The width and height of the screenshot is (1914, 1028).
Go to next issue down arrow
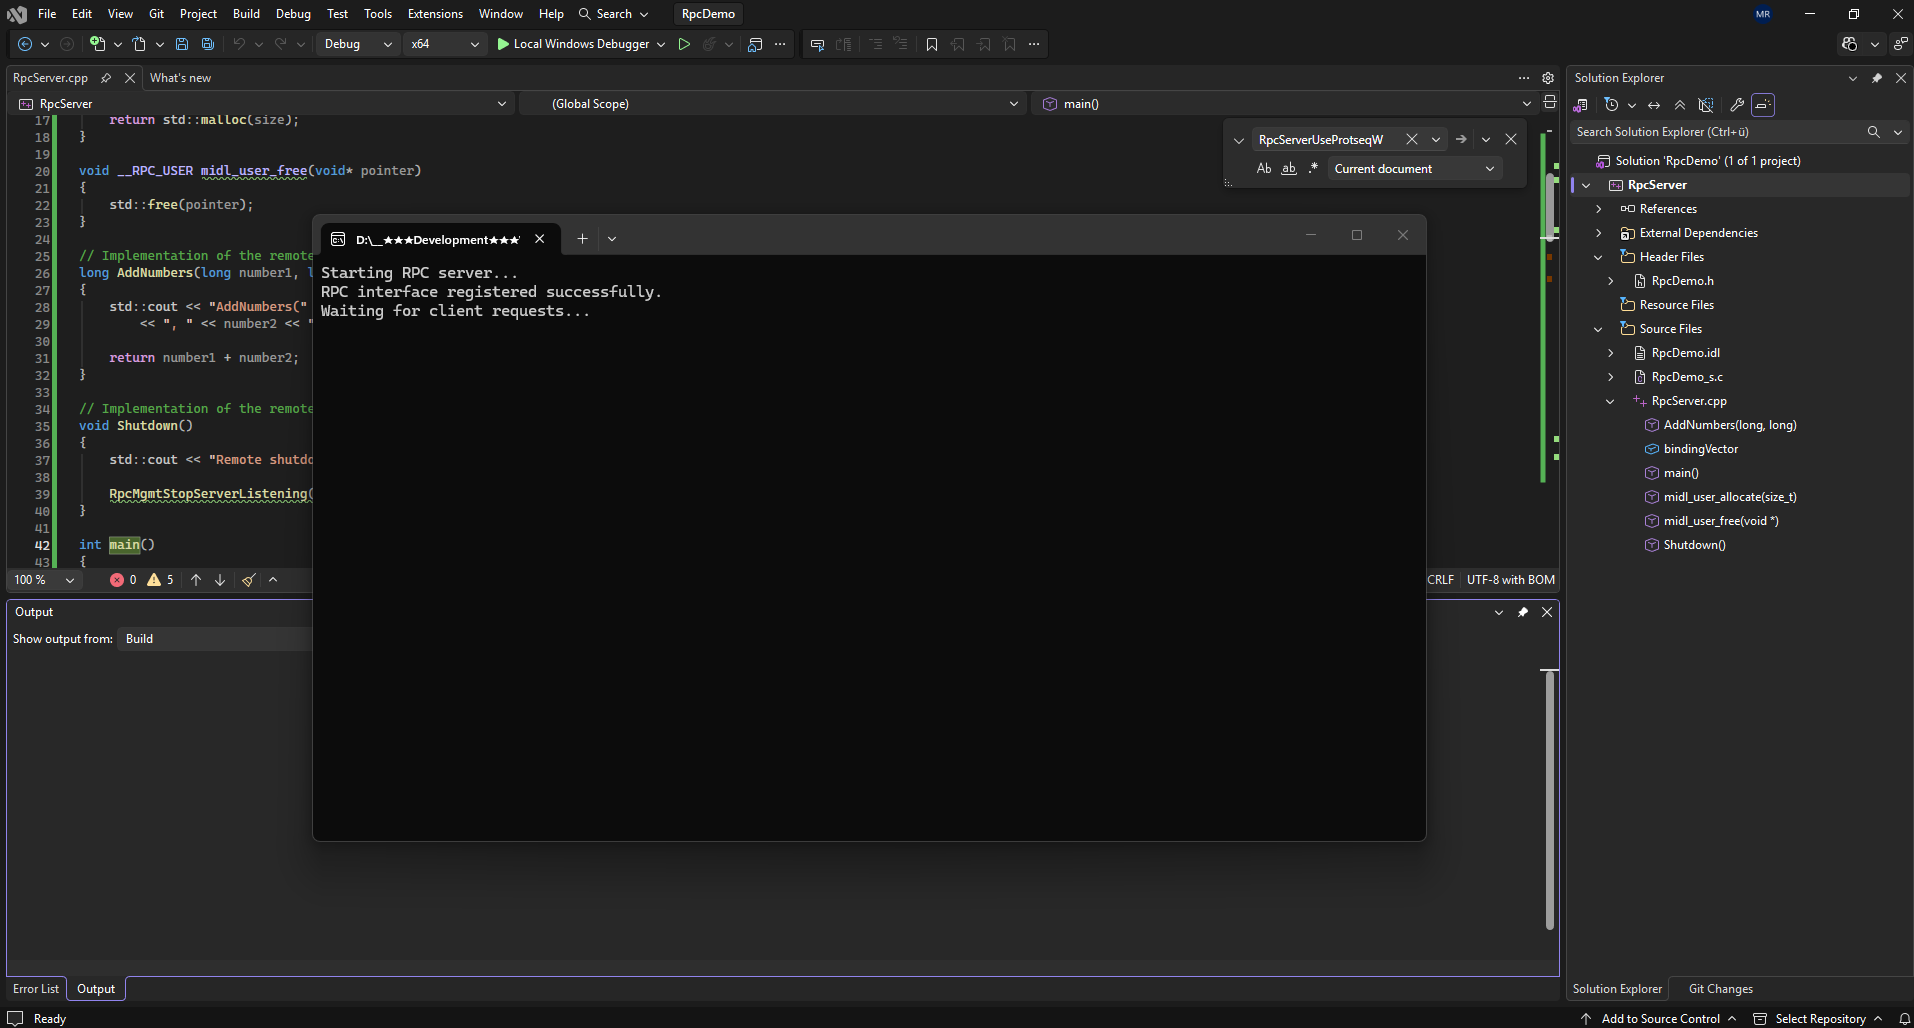click(x=220, y=580)
